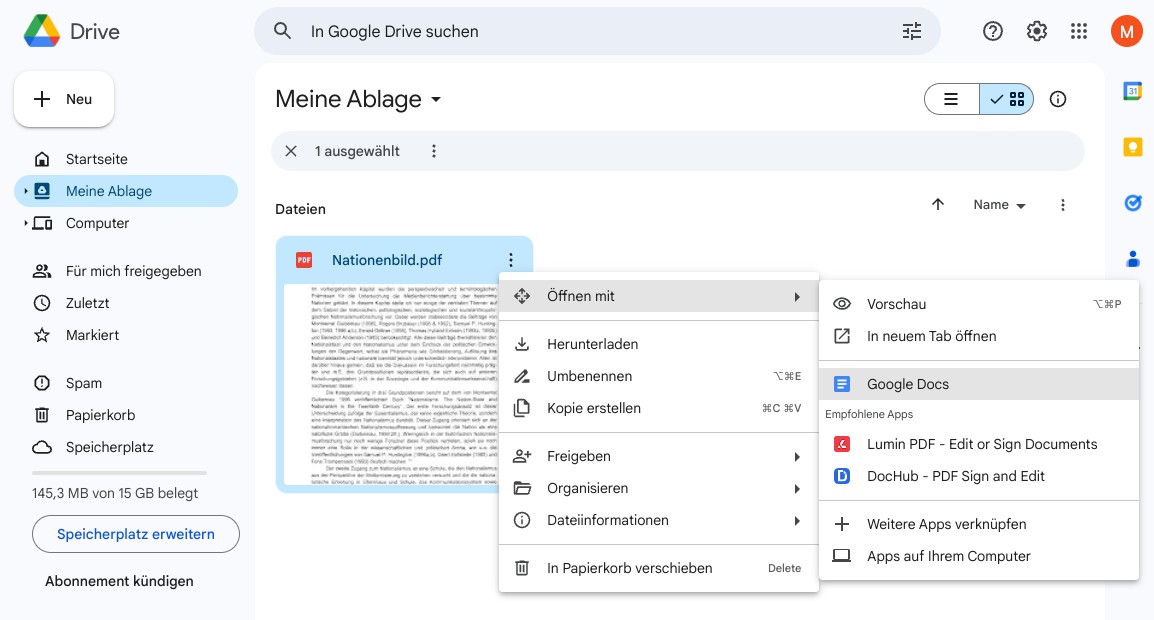Open Google Calendar side panel icon
Image resolution: width=1154 pixels, height=620 pixels.
[x=1132, y=91]
